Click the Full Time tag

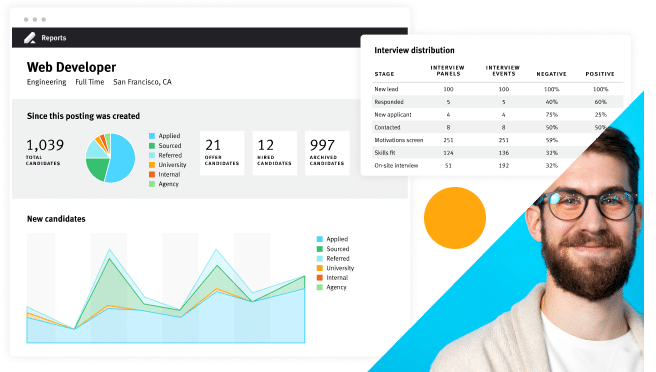tap(90, 82)
